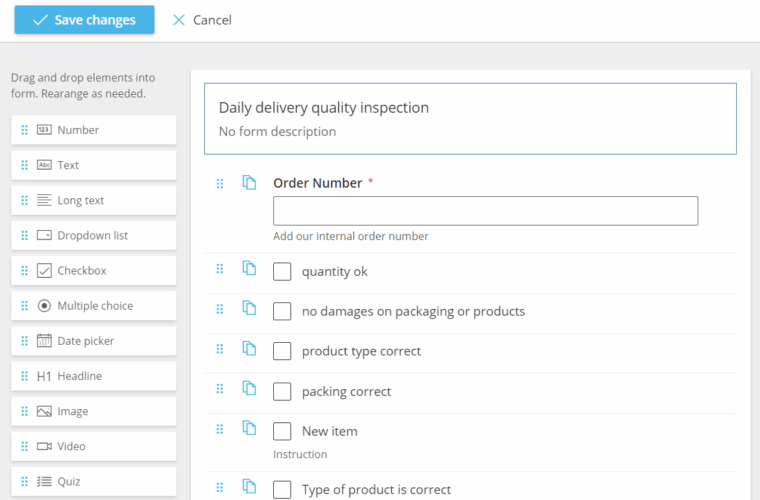The image size is (760, 500).
Task: Enable the 'packing correct' checkbox
Action: click(x=282, y=392)
